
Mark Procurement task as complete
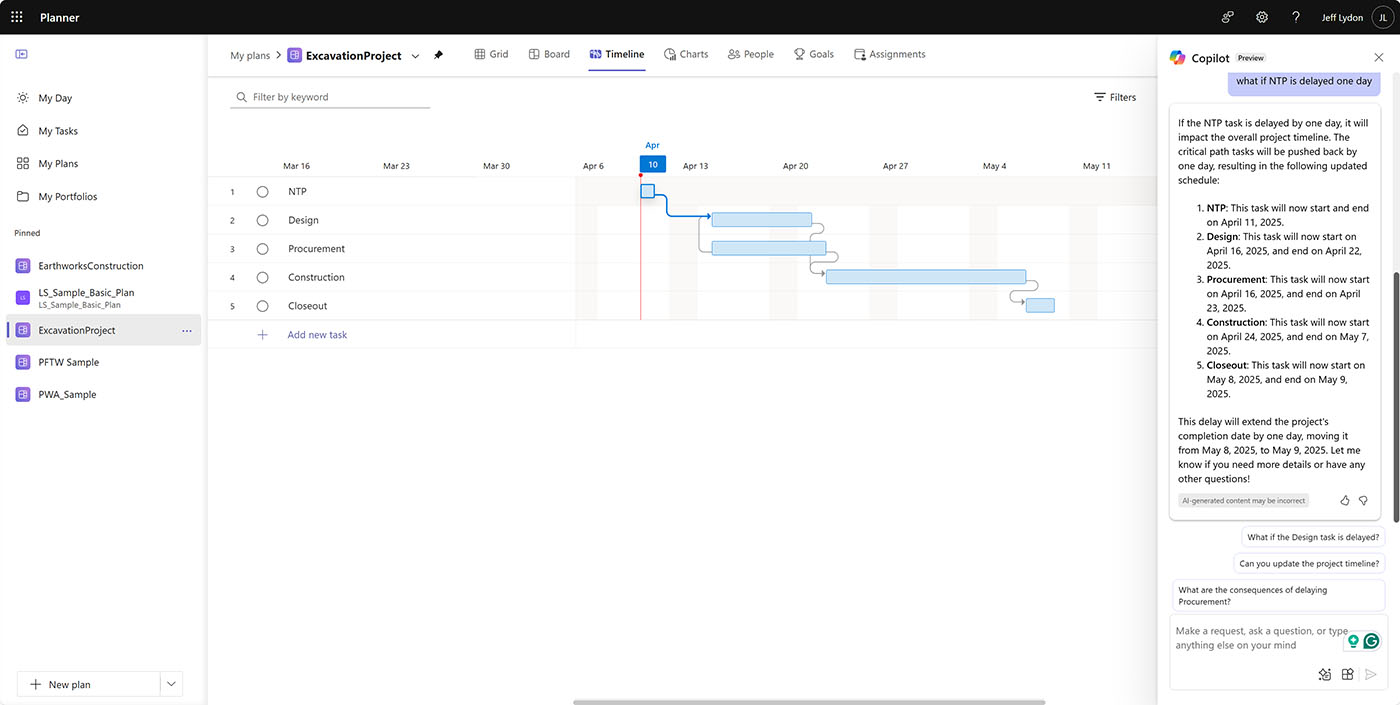(263, 249)
